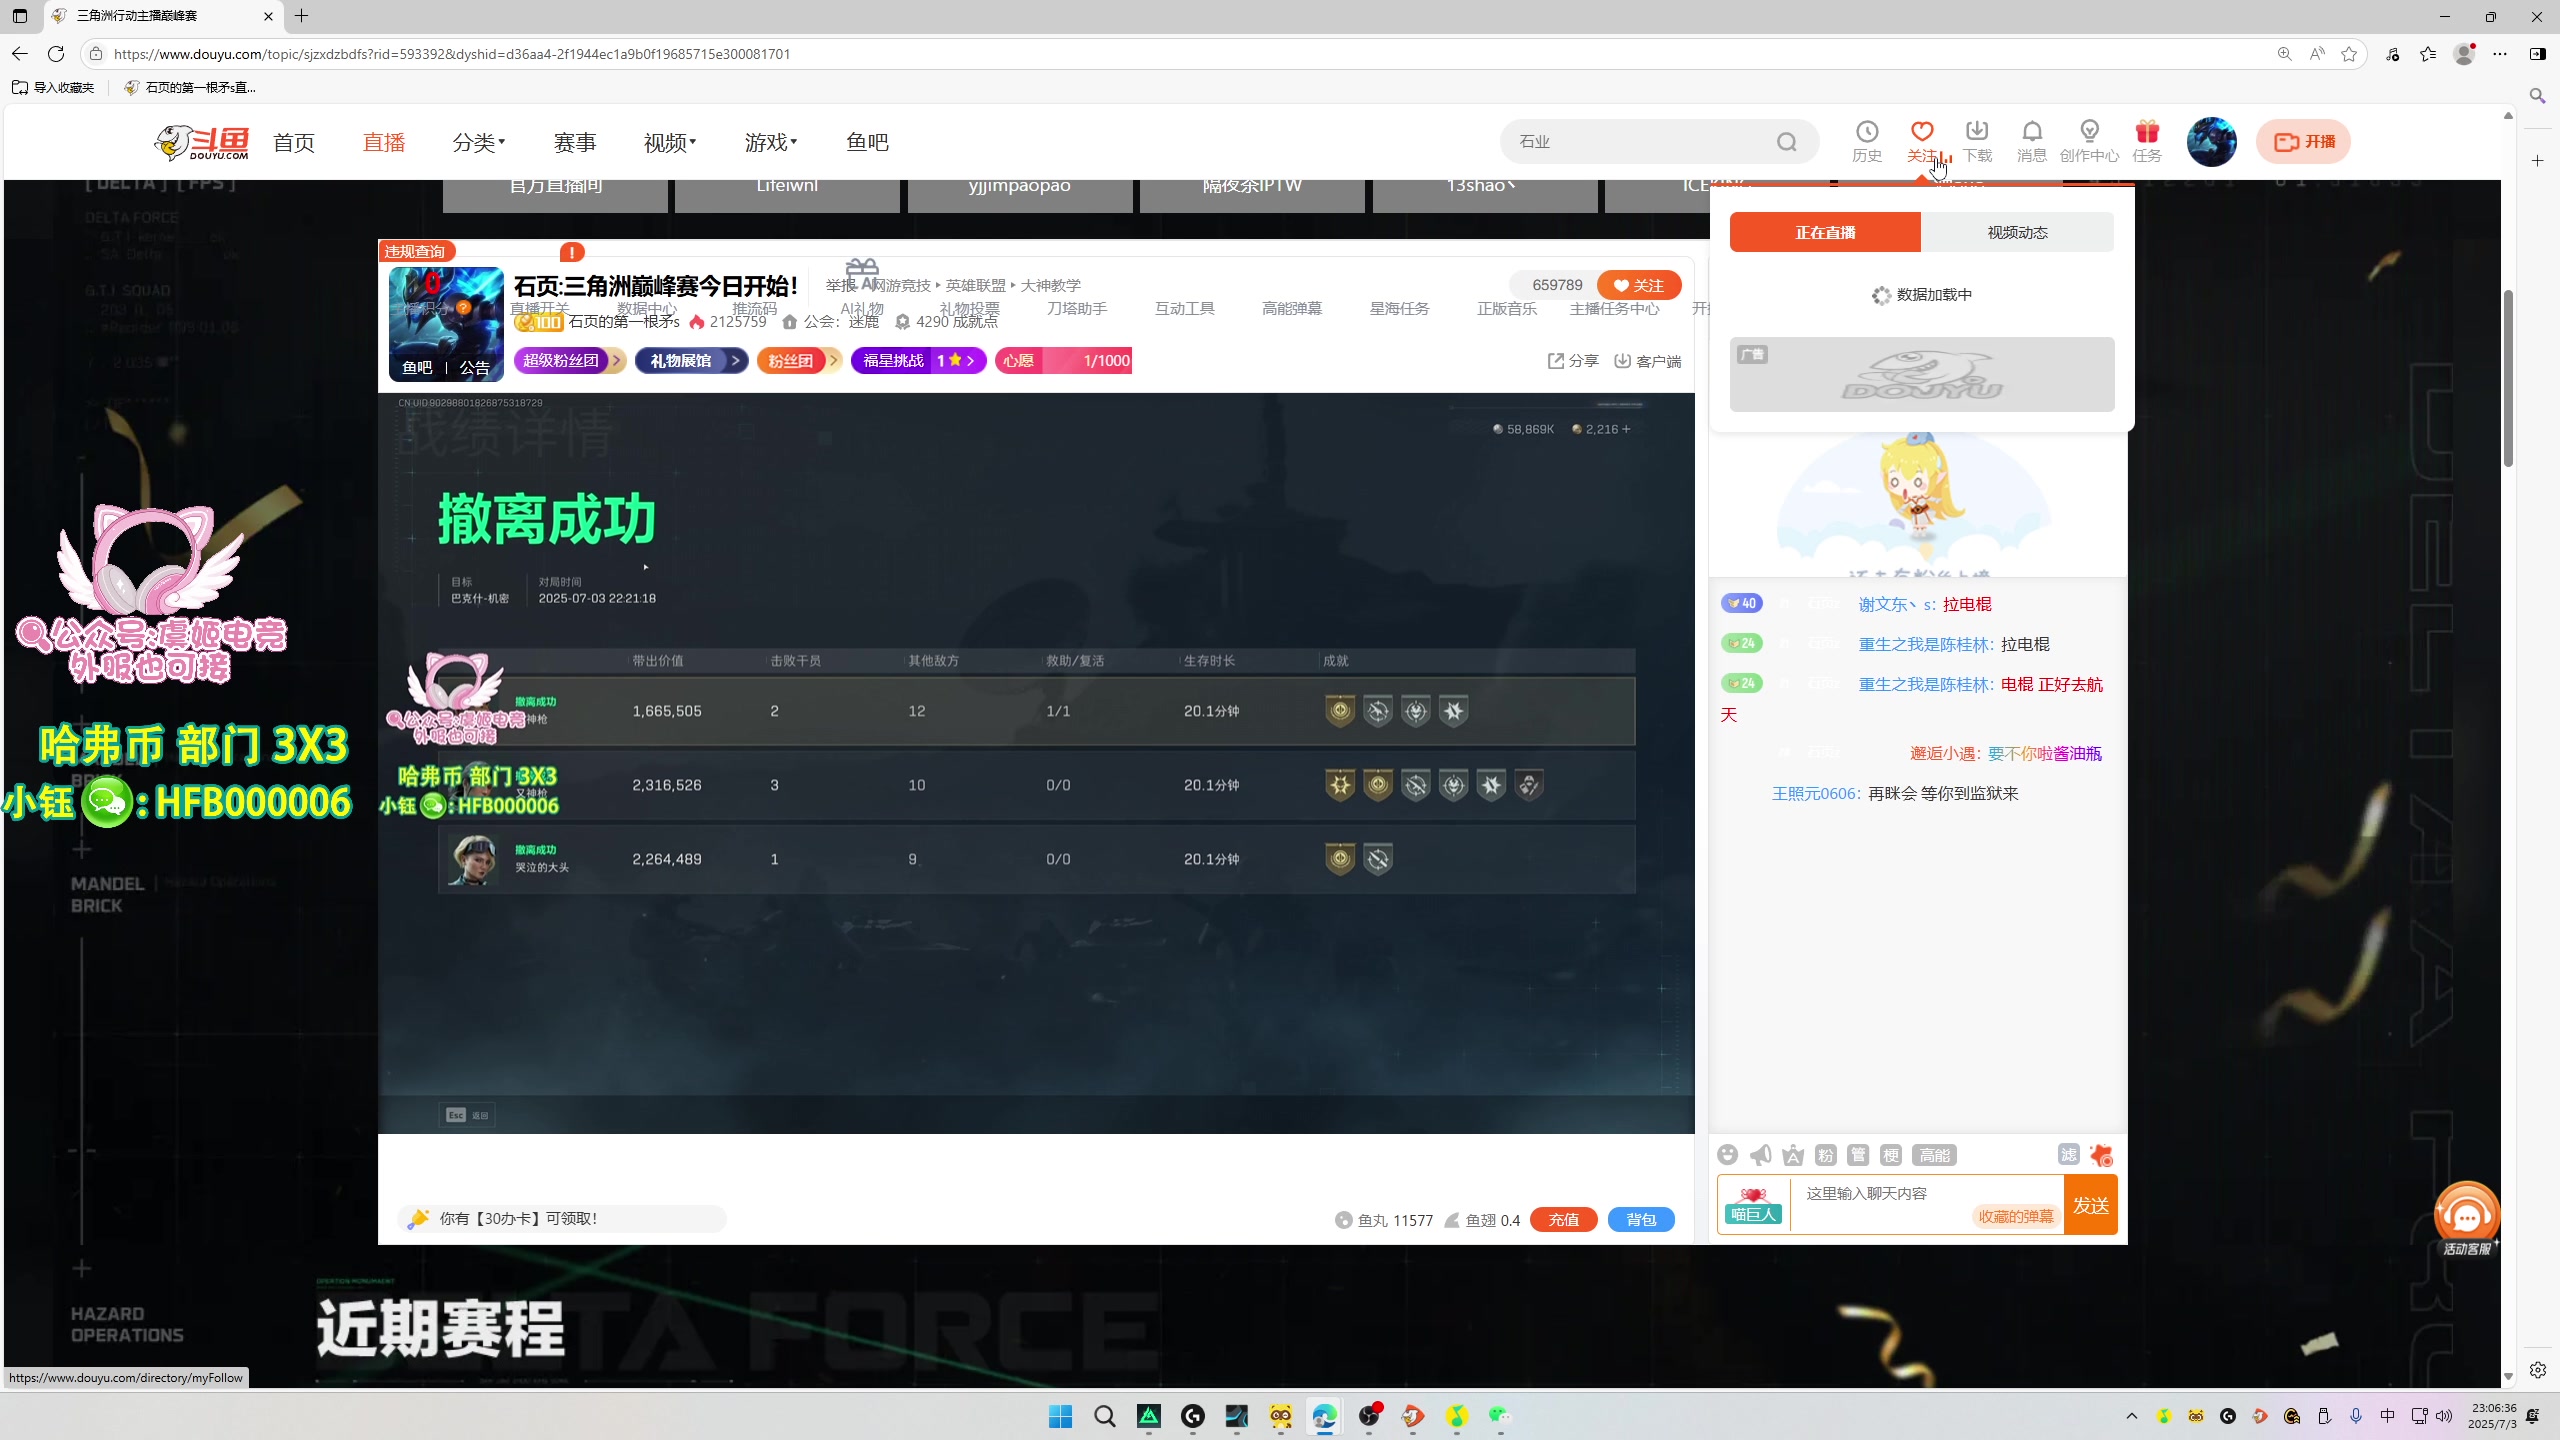Screen dimensions: 2560x1440
Task: Click the 充值 recharge button
Action: pos(1564,1220)
